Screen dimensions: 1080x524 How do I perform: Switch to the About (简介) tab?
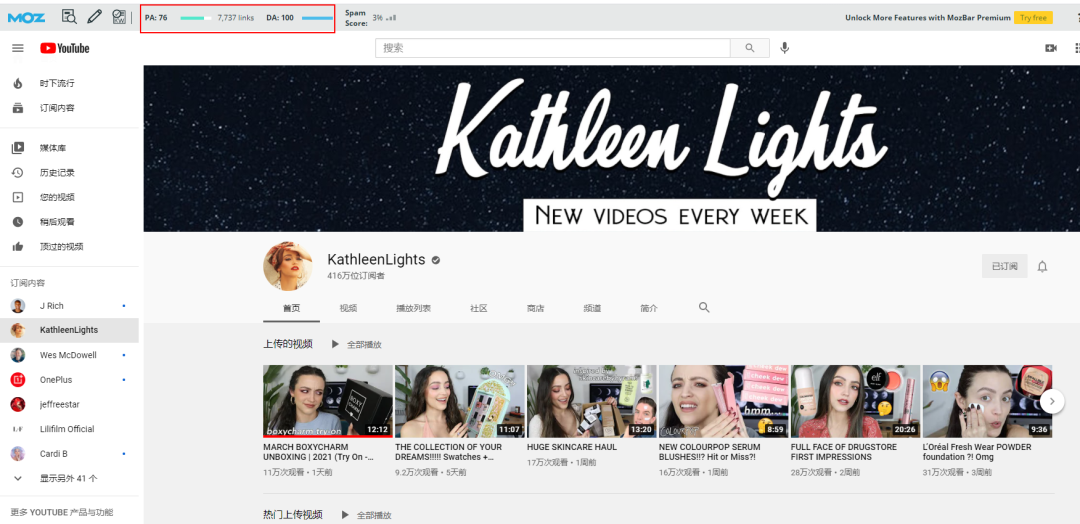click(648, 308)
